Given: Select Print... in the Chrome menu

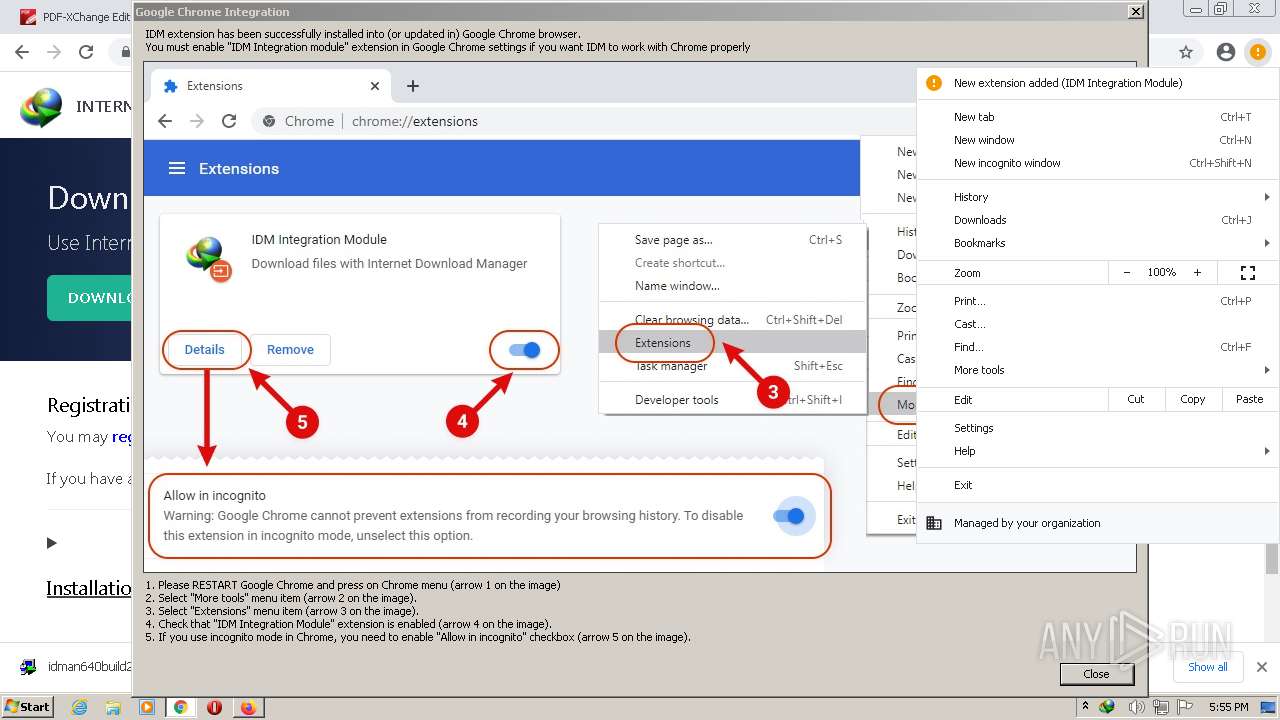Looking at the screenshot, I should (1098, 301).
